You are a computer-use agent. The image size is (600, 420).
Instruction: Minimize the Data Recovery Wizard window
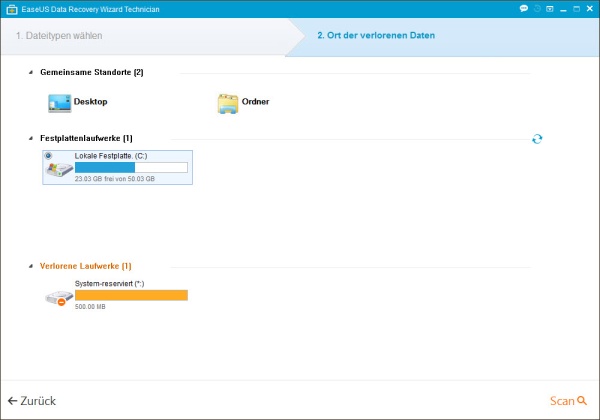point(563,9)
